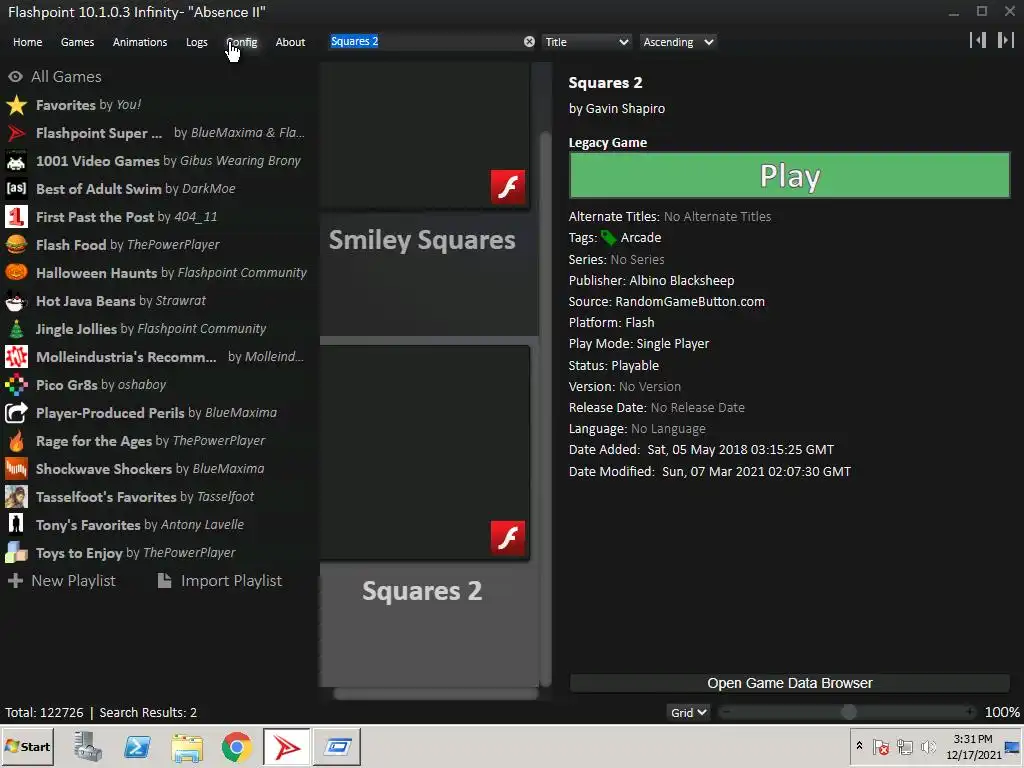This screenshot has width=1024, height=768.
Task: Open File Explorer from the taskbar
Action: click(x=187, y=747)
